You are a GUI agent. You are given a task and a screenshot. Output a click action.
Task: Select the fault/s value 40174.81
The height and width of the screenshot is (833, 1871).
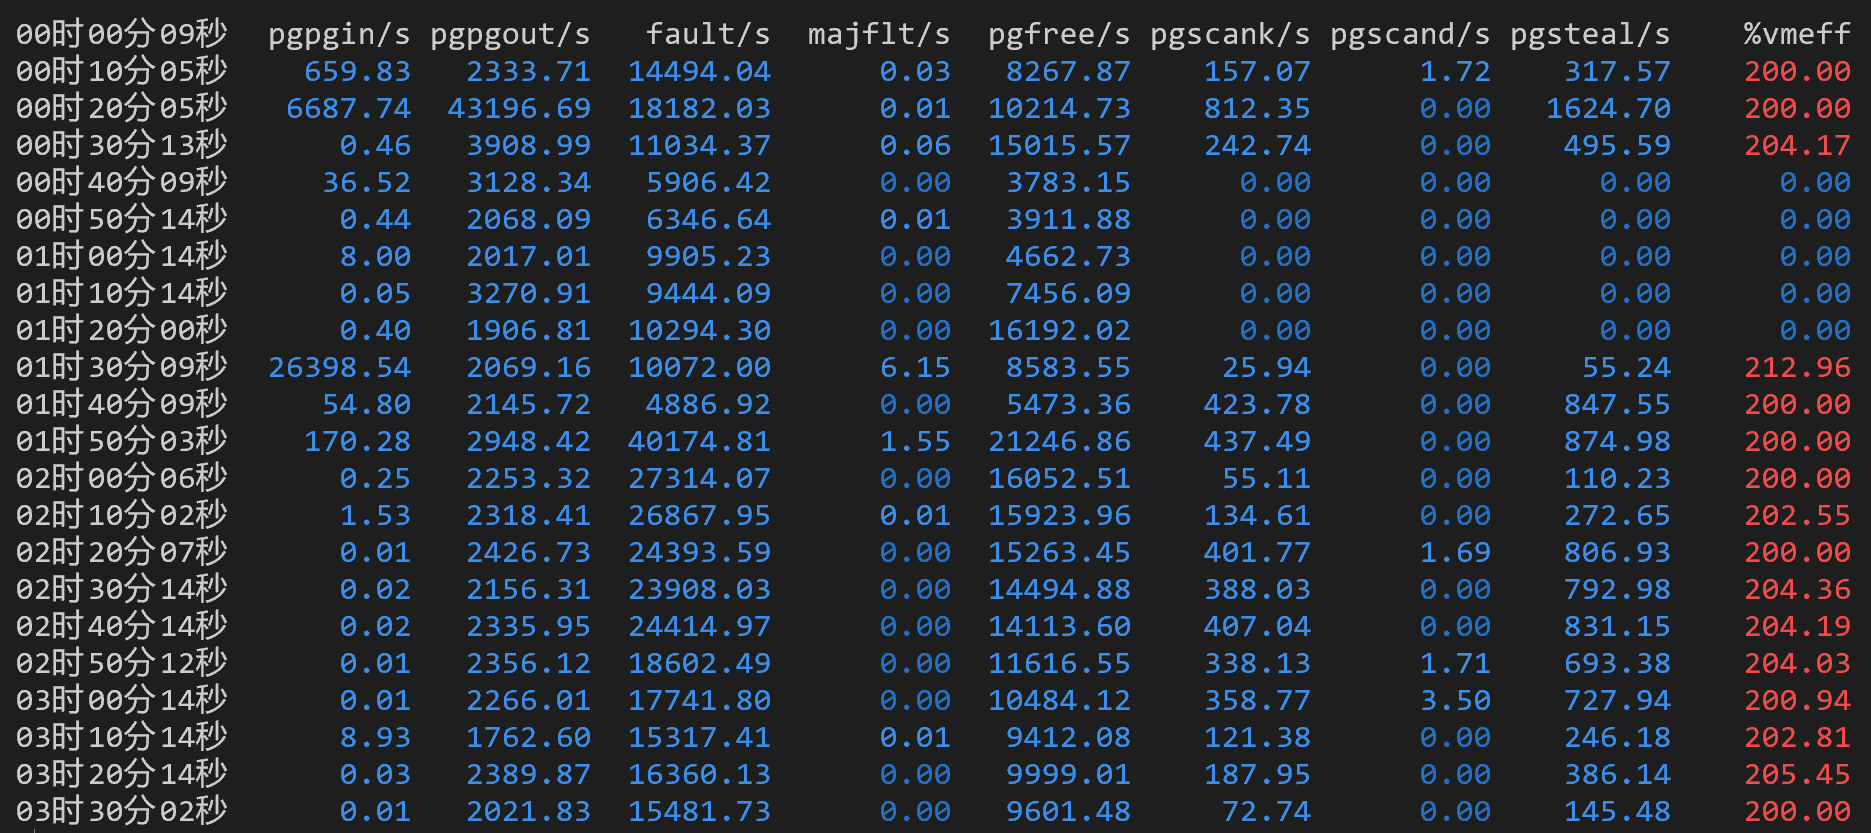[x=699, y=441]
